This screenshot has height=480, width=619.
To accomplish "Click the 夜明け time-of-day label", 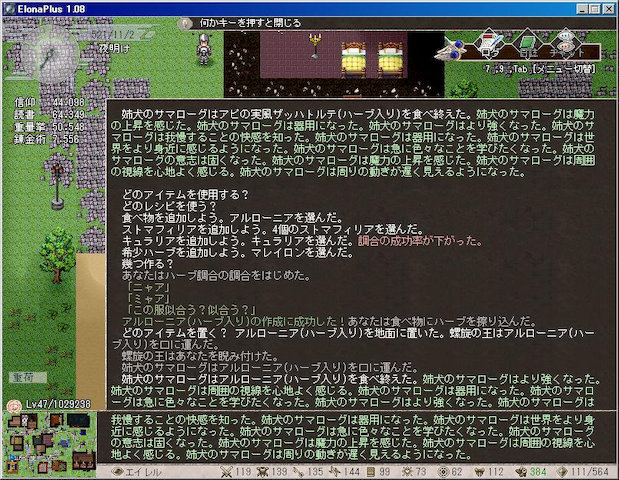I will tap(114, 49).
